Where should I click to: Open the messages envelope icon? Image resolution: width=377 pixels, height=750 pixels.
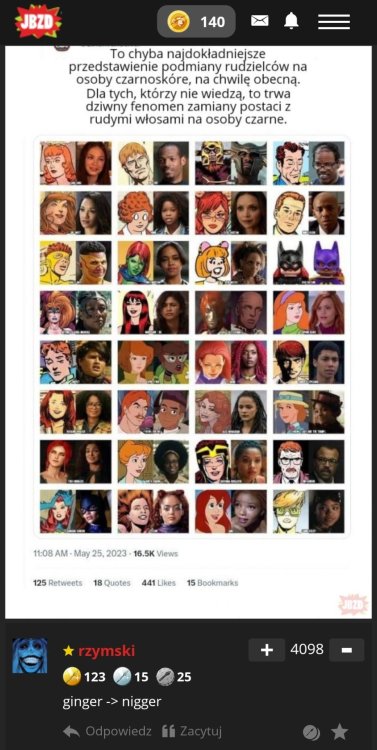[260, 21]
